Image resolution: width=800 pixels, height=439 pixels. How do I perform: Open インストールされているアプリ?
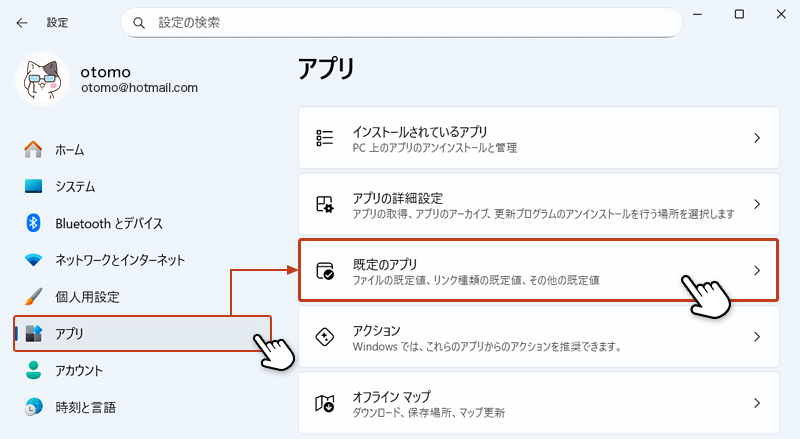point(539,138)
